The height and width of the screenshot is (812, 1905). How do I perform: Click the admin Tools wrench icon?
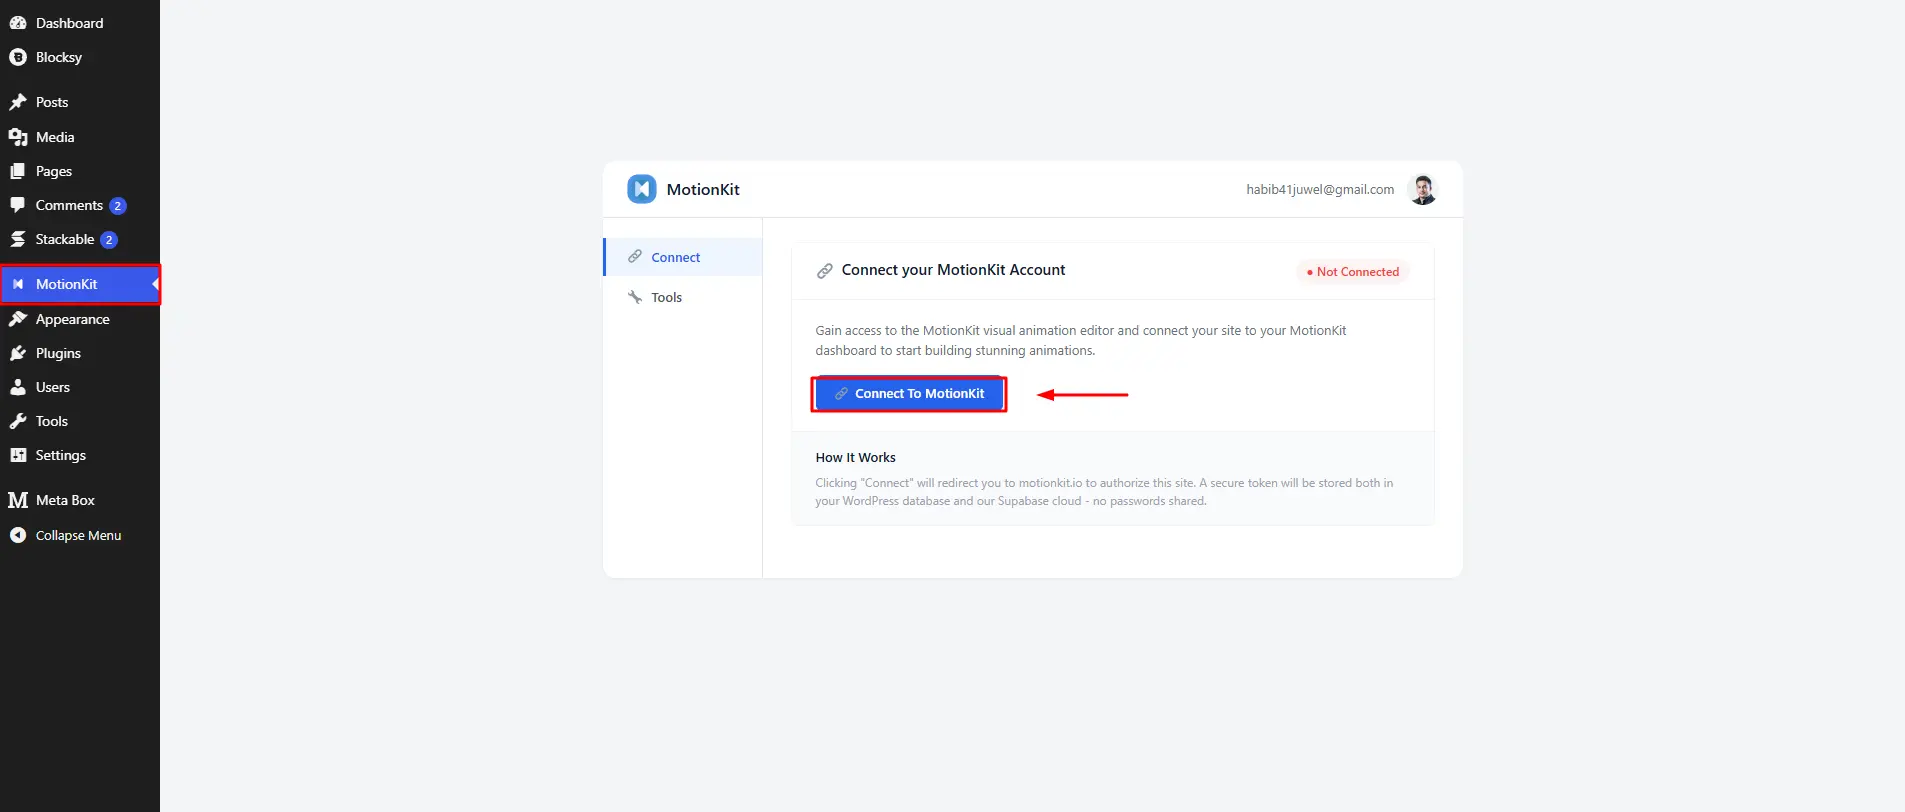point(18,421)
